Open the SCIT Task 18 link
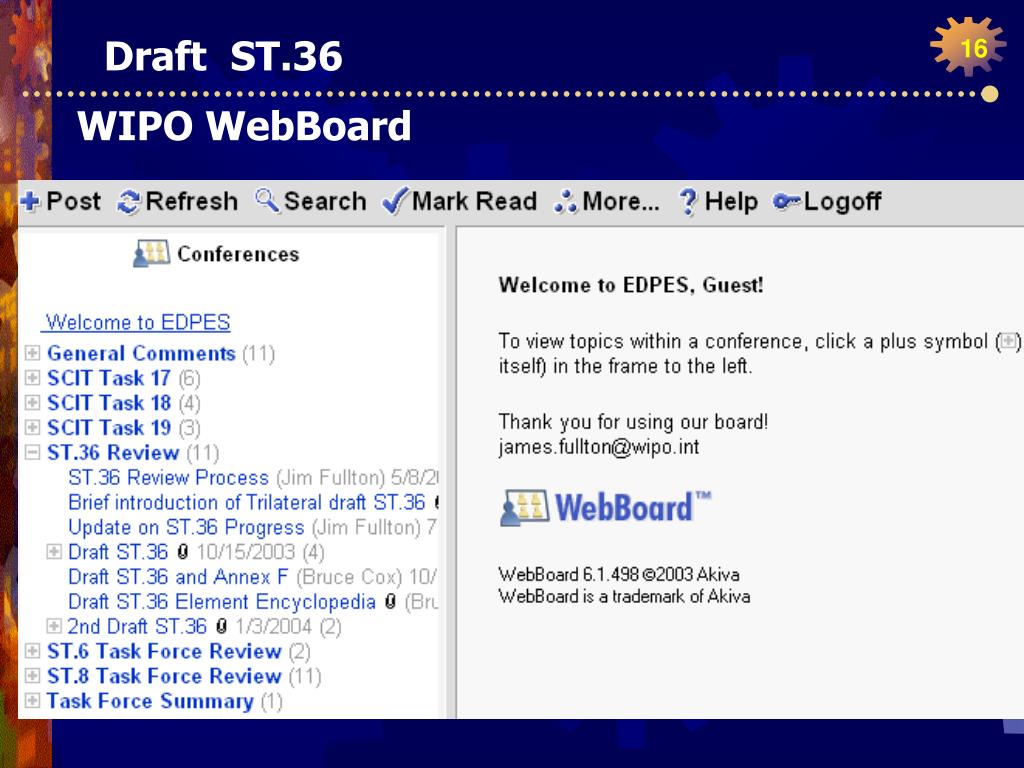 [108, 403]
